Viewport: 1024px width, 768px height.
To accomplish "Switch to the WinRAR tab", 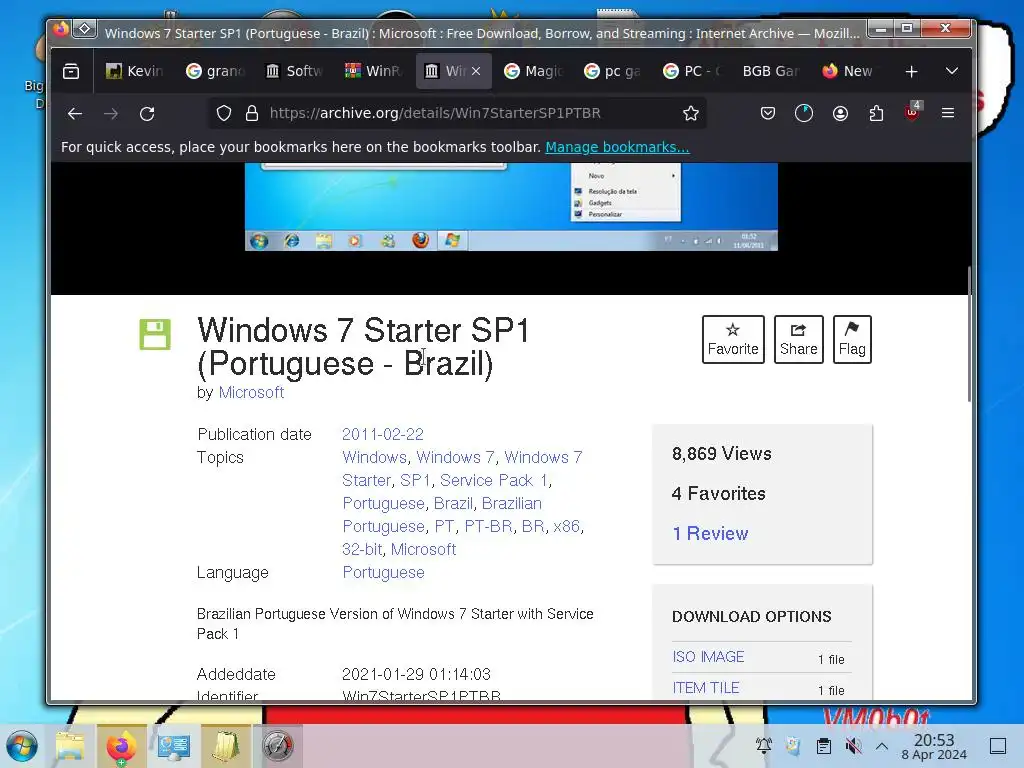I will 374,71.
